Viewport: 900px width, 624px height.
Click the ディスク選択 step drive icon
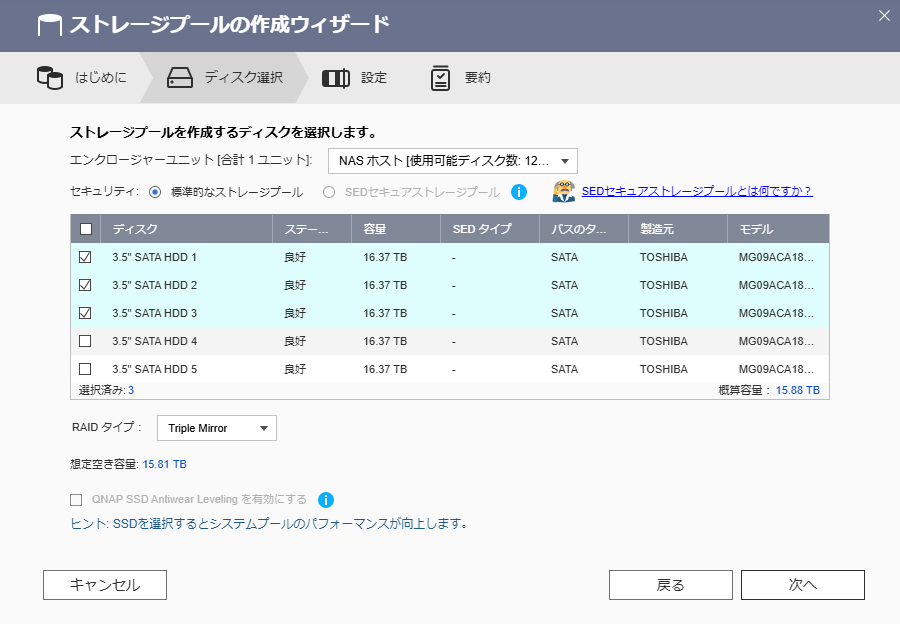[180, 77]
